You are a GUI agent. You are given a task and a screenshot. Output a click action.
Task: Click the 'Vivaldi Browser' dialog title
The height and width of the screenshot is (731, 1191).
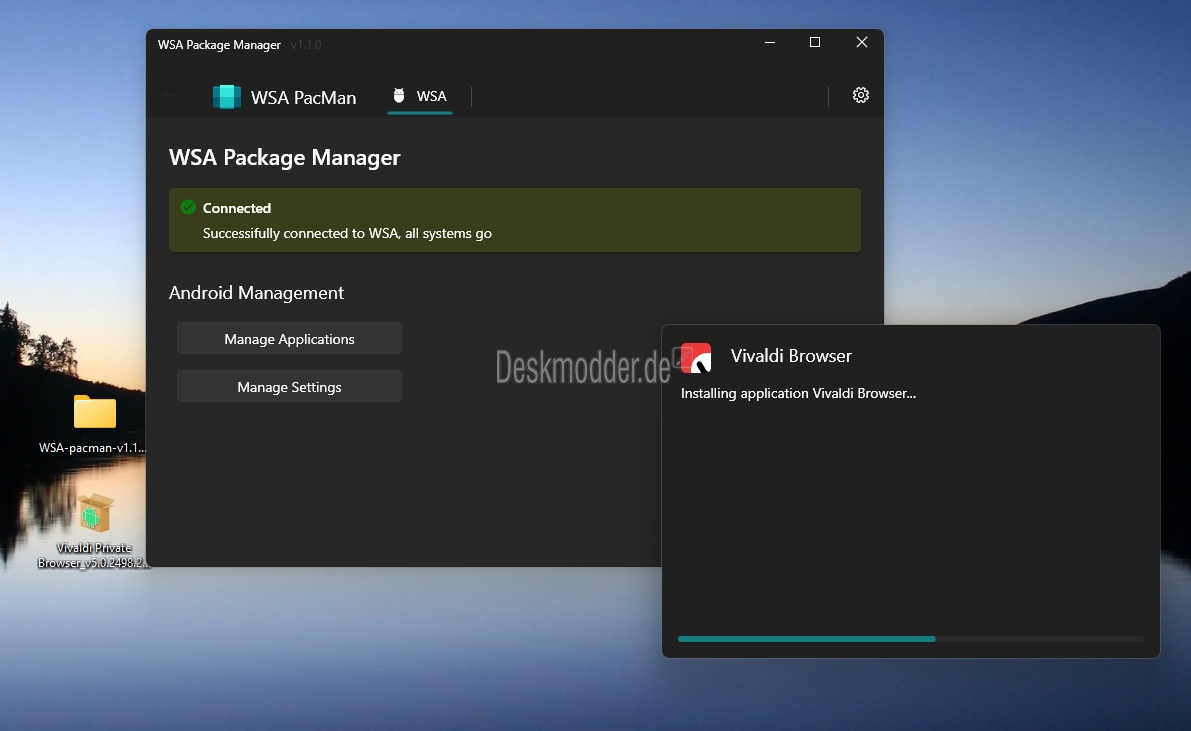pos(791,356)
